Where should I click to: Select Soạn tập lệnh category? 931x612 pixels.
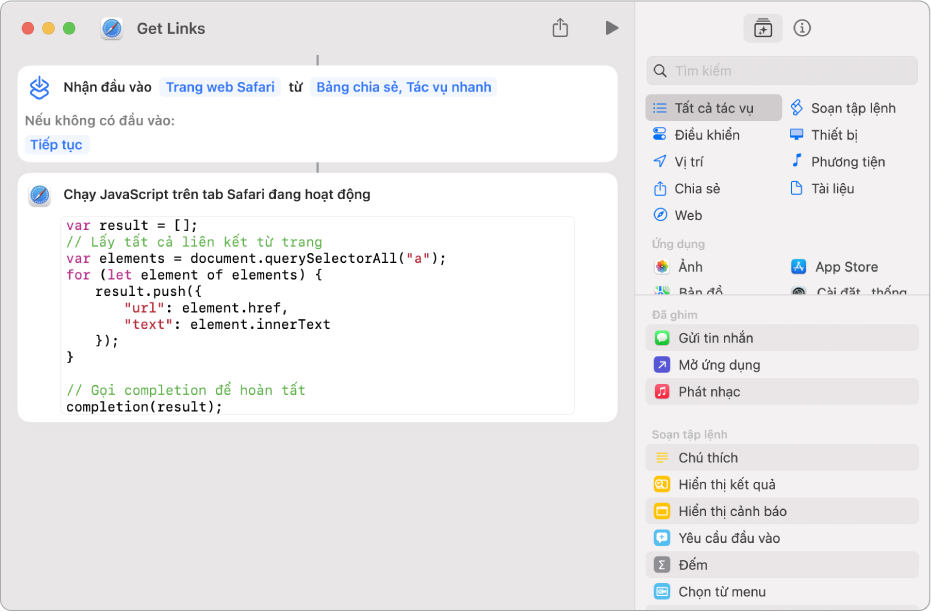pyautogui.click(x=844, y=108)
